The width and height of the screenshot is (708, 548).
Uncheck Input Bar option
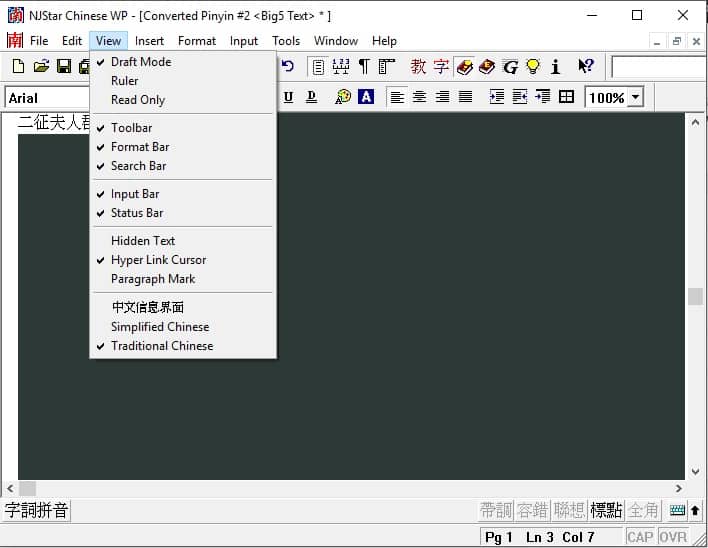183,194
